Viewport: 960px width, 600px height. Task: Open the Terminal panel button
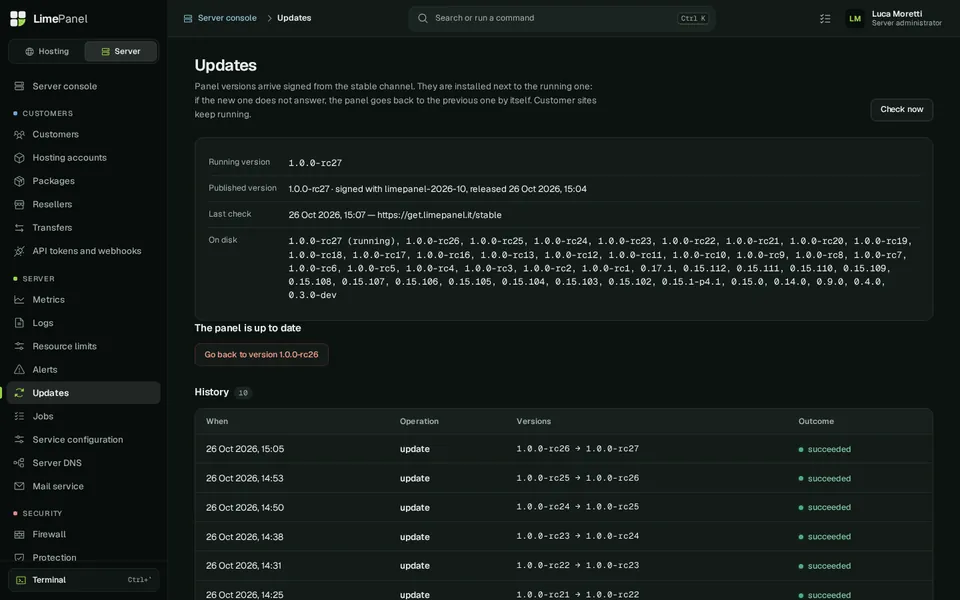point(83,580)
